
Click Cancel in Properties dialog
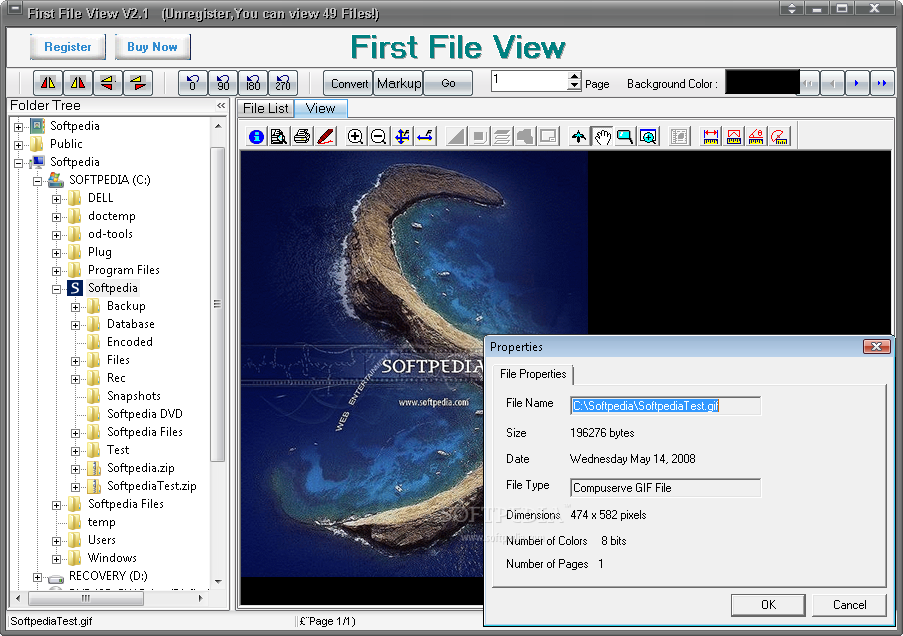tap(849, 605)
